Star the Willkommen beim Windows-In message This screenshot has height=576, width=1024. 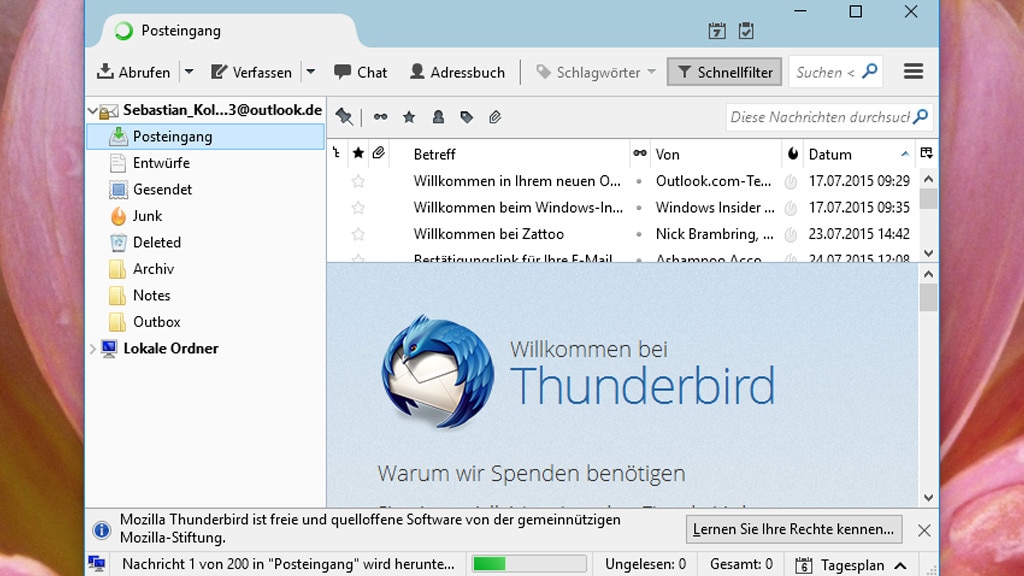point(358,208)
